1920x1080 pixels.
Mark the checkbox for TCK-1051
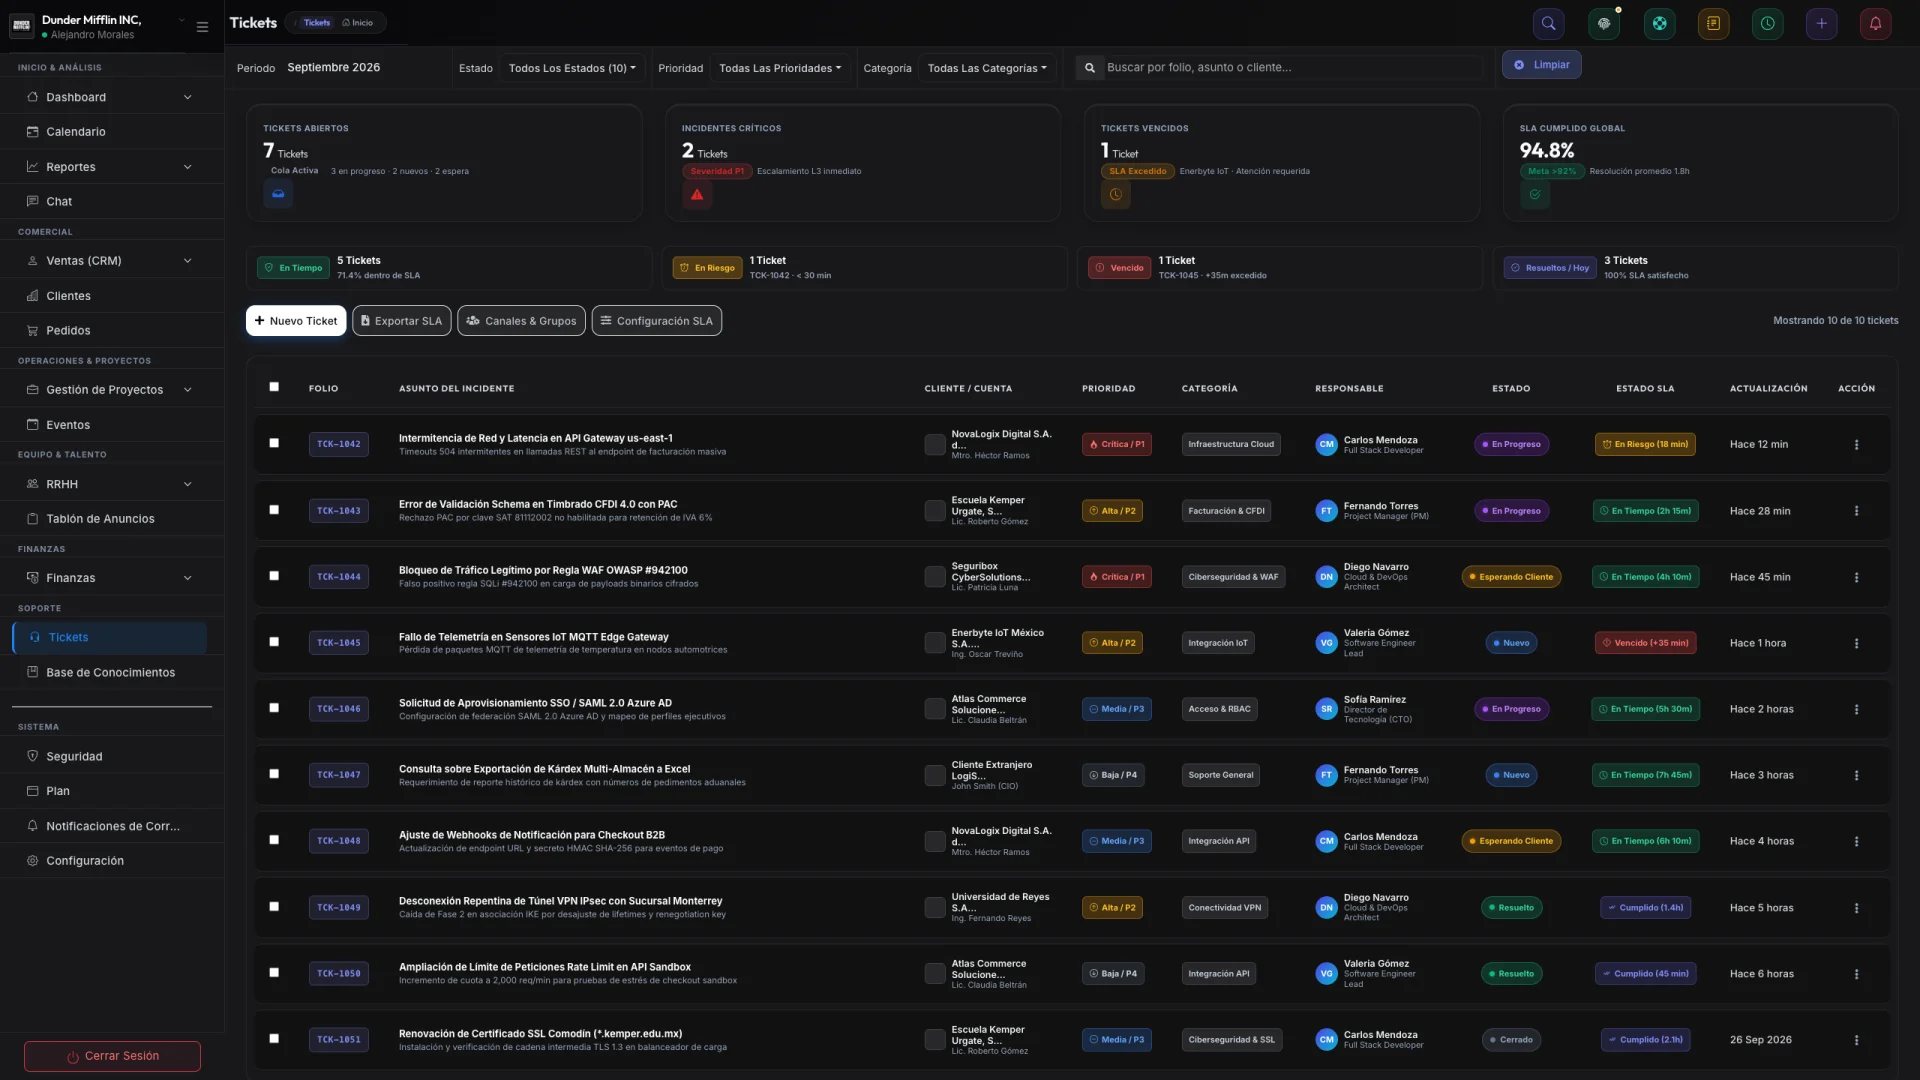pyautogui.click(x=274, y=1039)
